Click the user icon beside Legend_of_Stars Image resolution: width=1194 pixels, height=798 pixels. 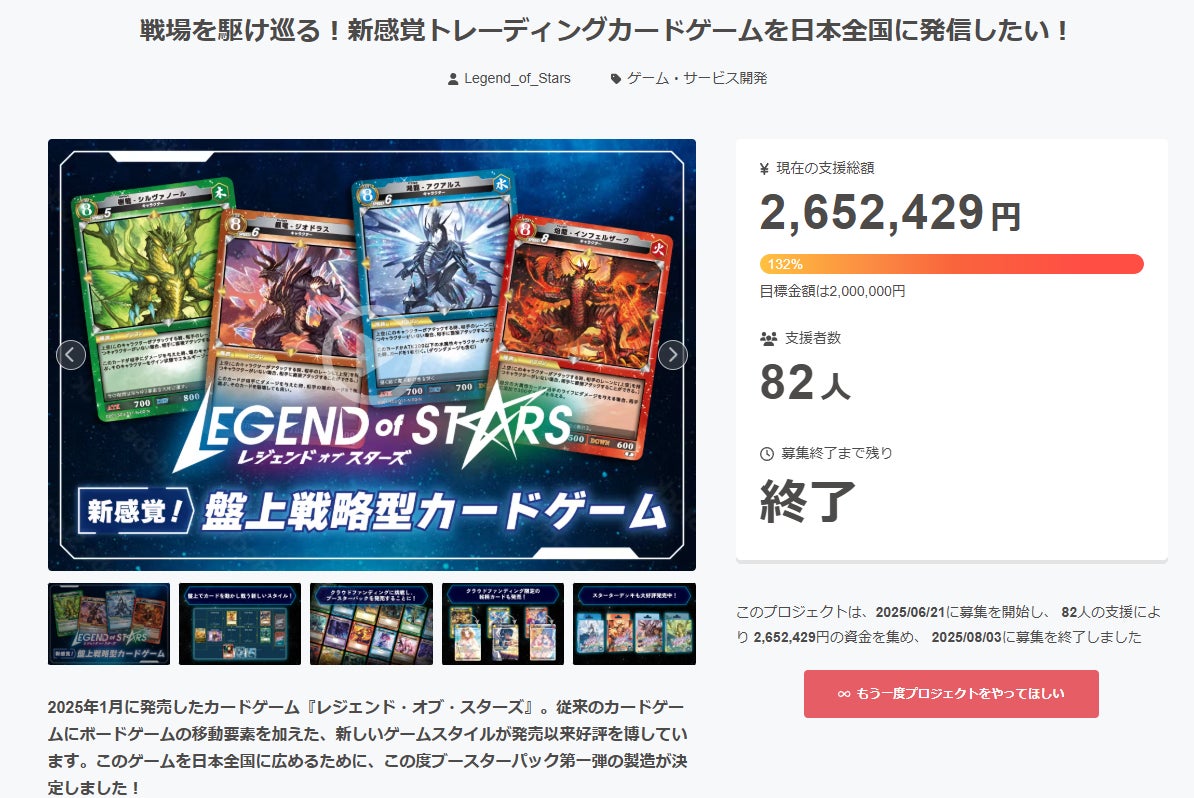(x=453, y=78)
